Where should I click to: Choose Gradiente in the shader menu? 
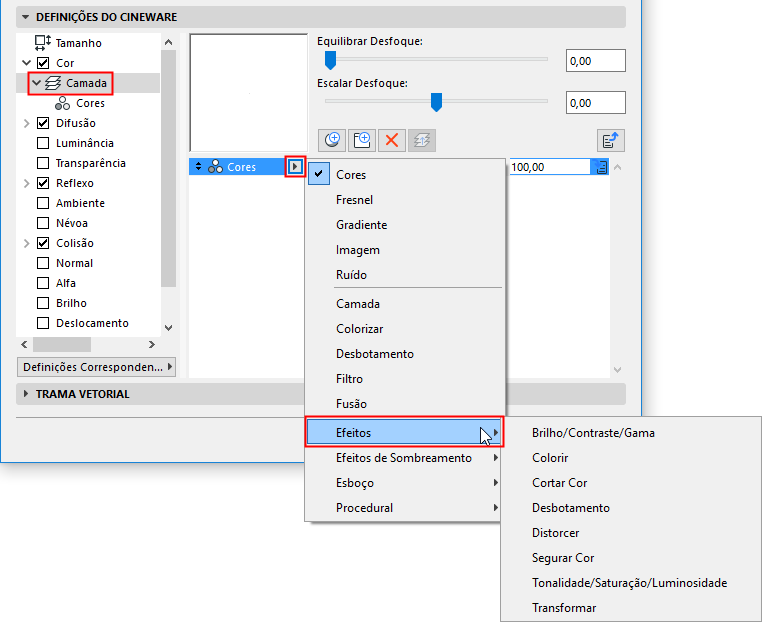click(405, 225)
